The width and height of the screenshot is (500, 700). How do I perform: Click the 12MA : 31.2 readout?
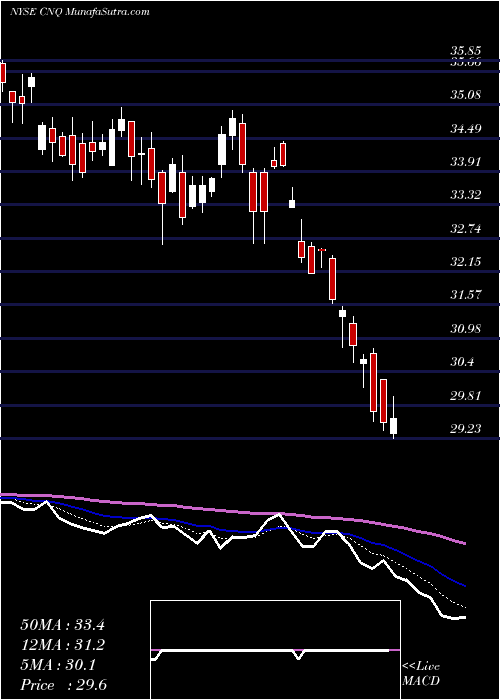62,645
